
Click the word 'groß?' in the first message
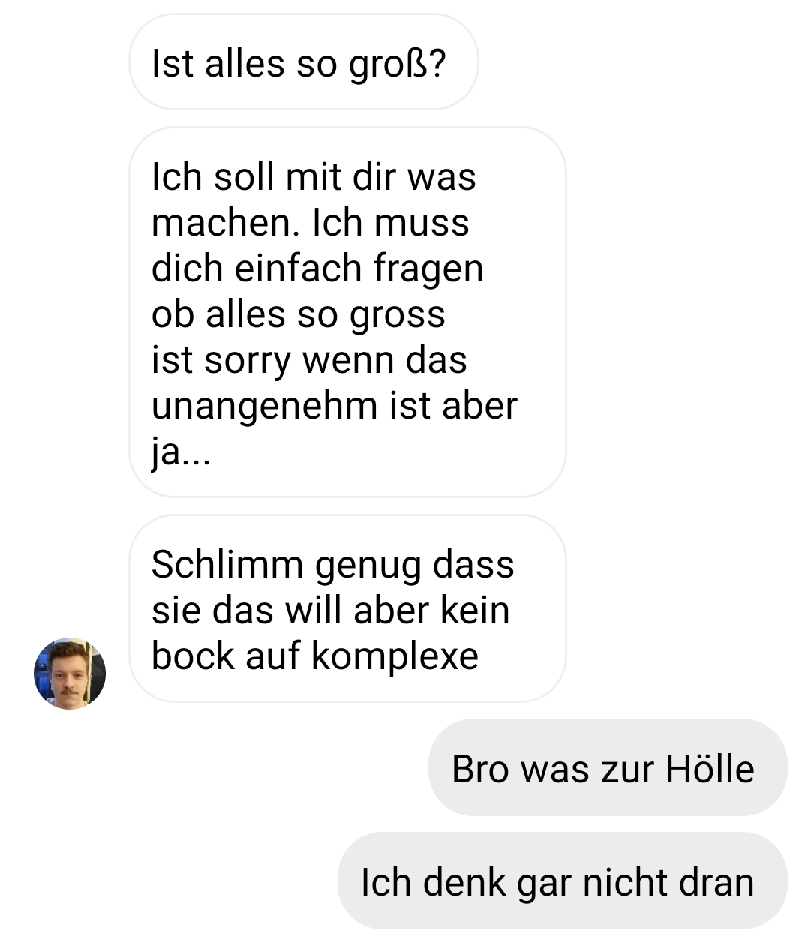398,64
